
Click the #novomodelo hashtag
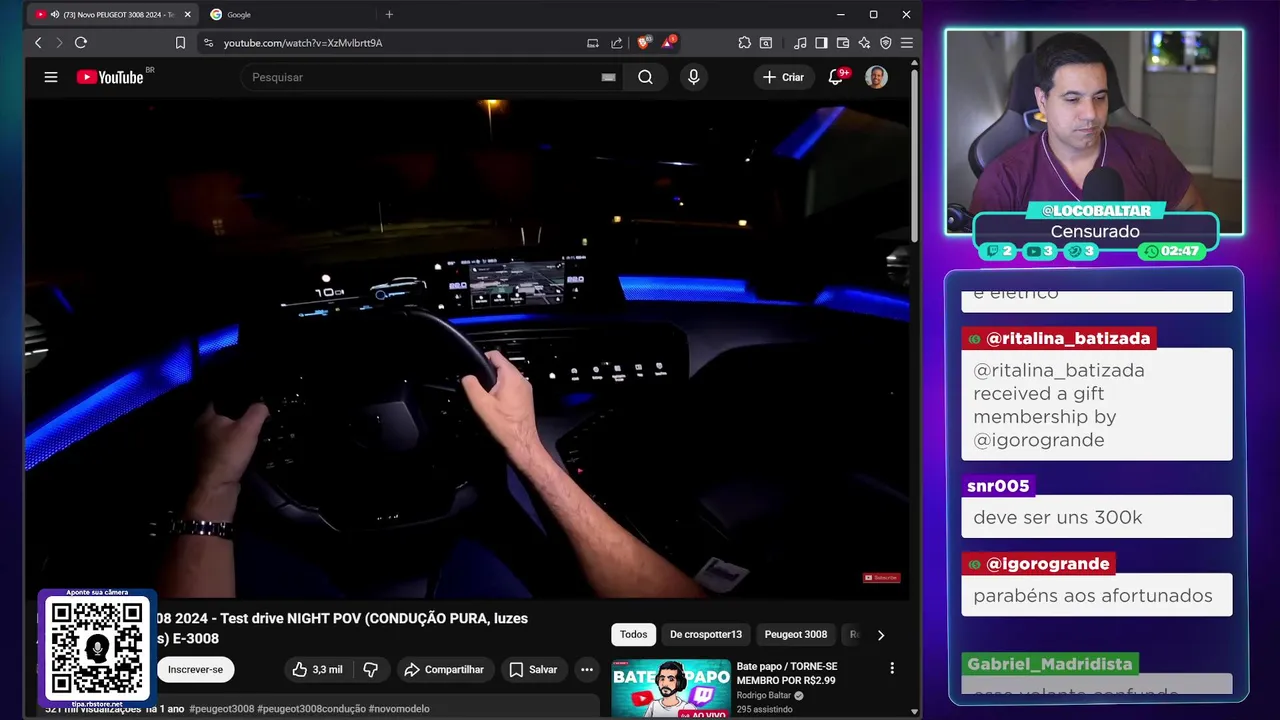[399, 708]
